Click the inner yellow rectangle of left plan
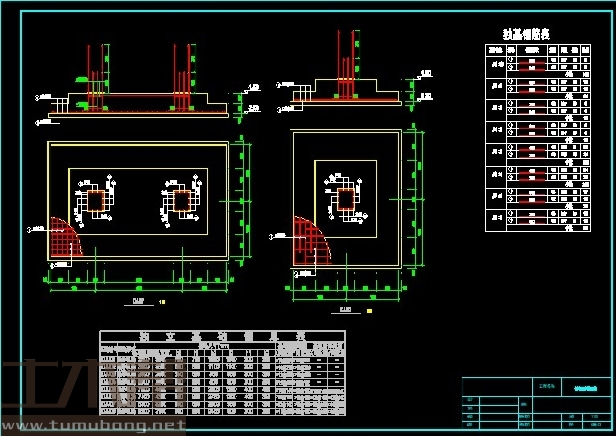The height and width of the screenshot is (436, 616). coord(138,170)
